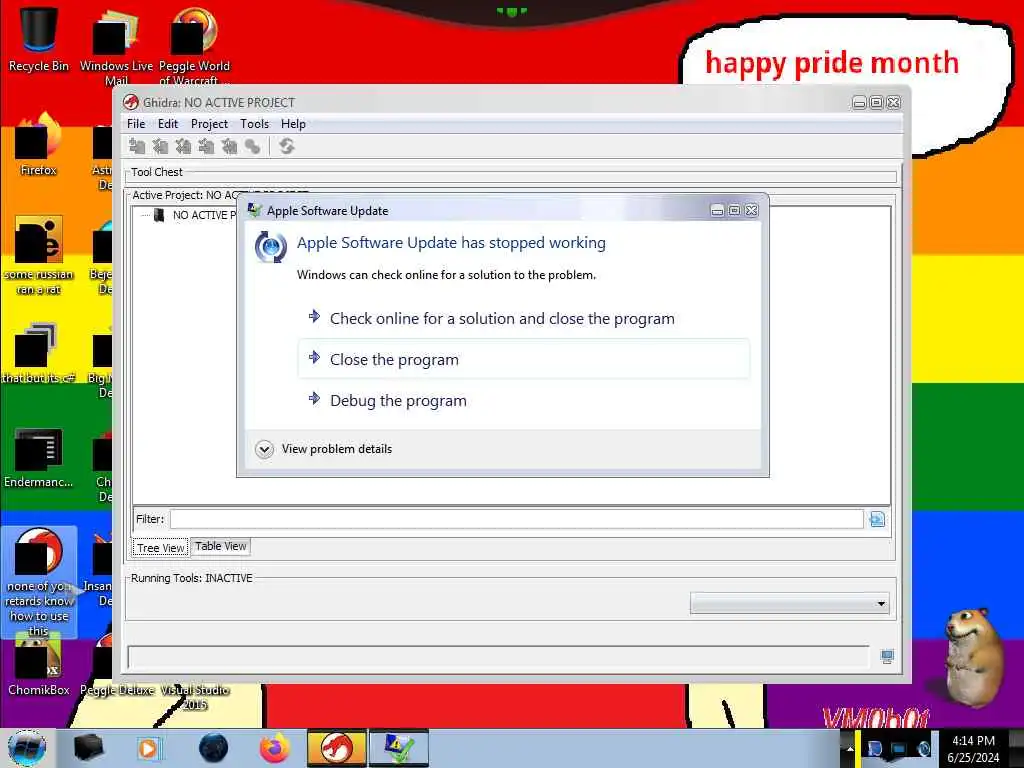Open the Tools menu in Ghidra
This screenshot has height=768, width=1024.
tap(254, 124)
